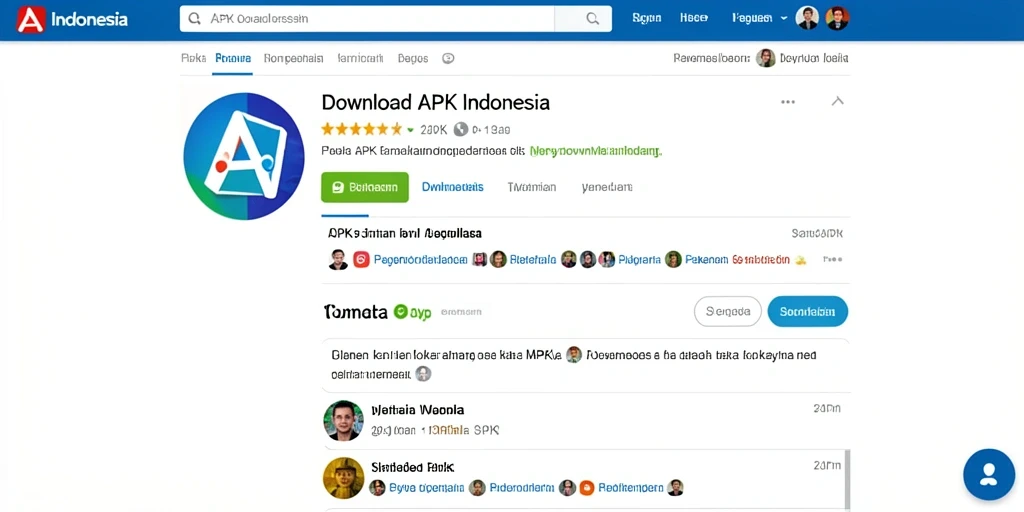The width and height of the screenshot is (1024, 512).
Task: Open the Byve tipemtaita link
Action: click(426, 487)
